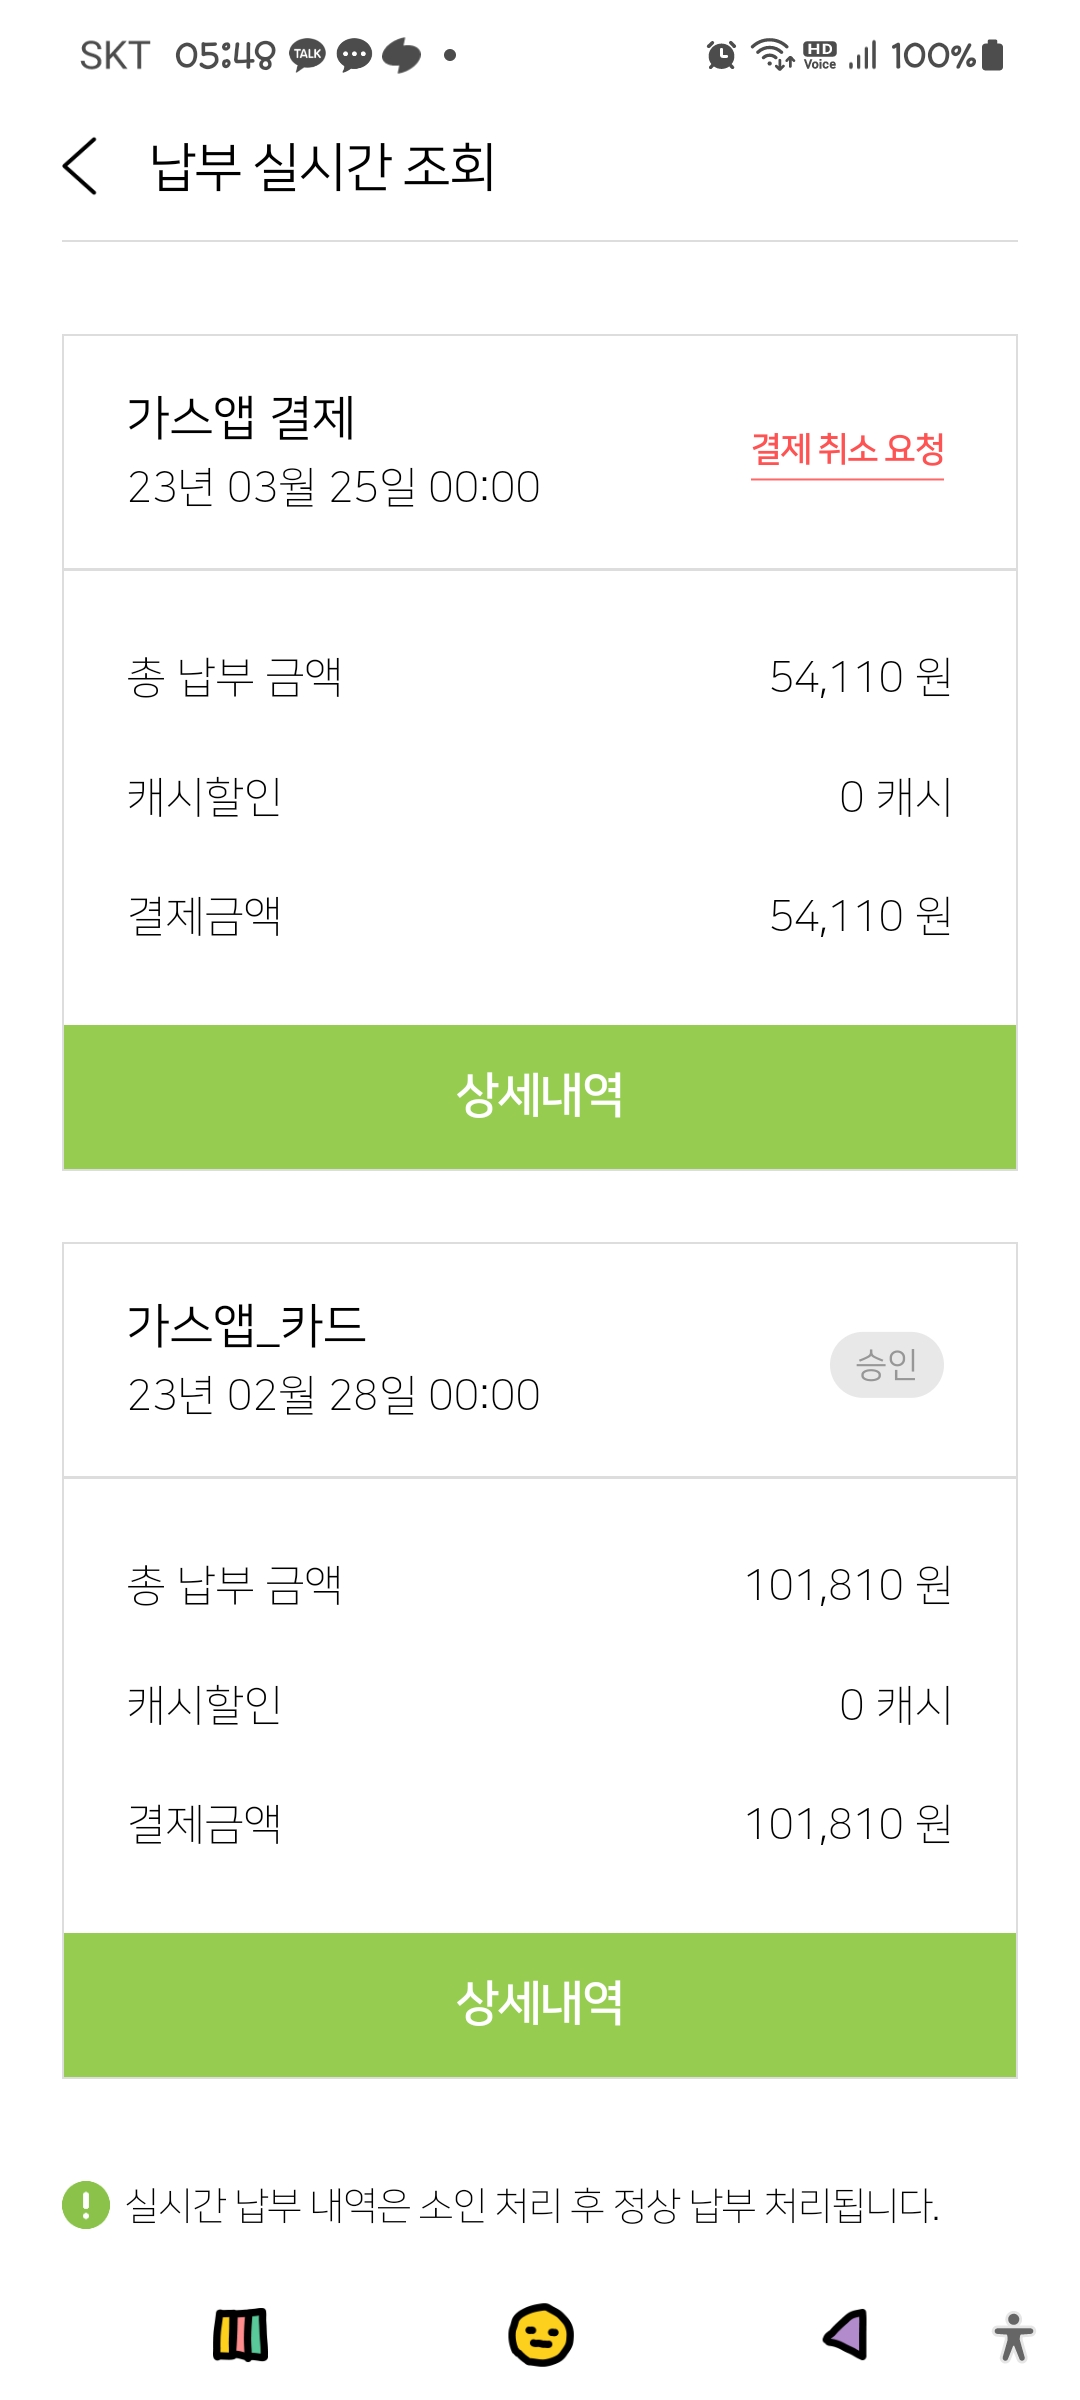Image resolution: width=1080 pixels, height=2400 pixels.
Task: Tap the Wi-Fi status icon
Action: [x=772, y=55]
